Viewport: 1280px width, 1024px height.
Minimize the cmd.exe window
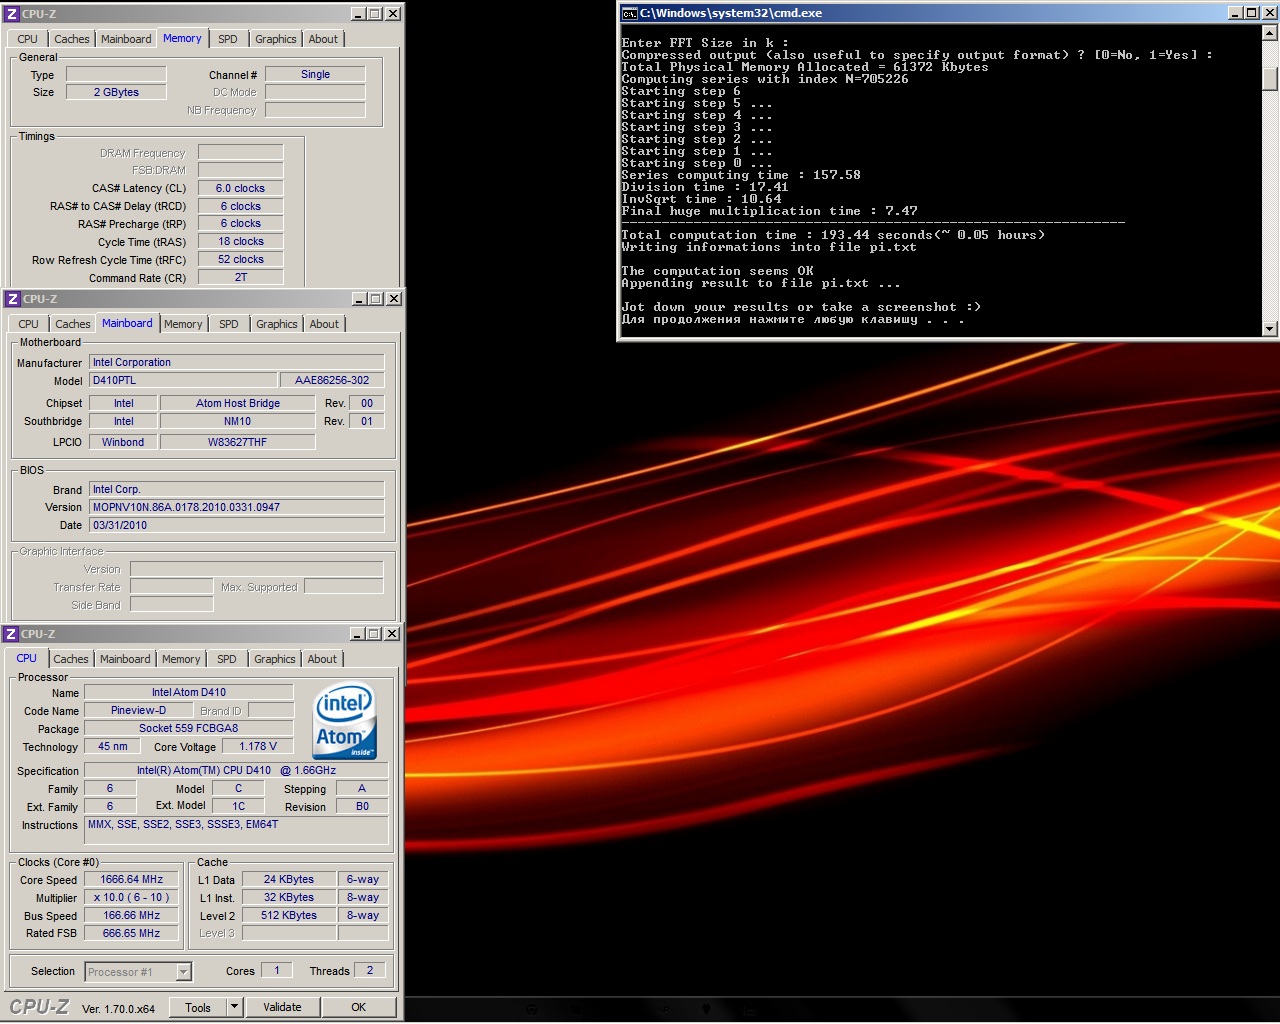coord(1235,13)
